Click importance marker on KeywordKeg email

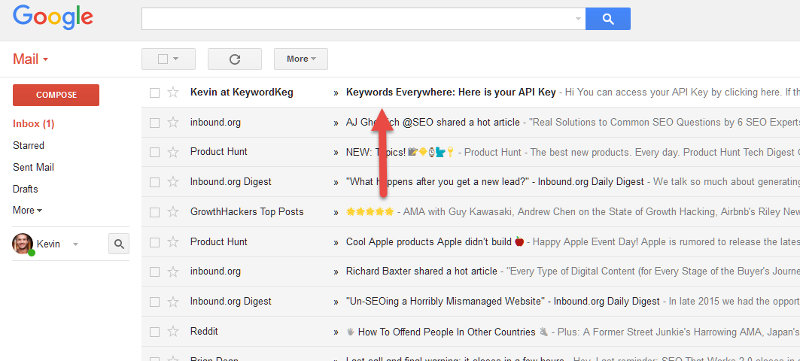[x=336, y=93]
